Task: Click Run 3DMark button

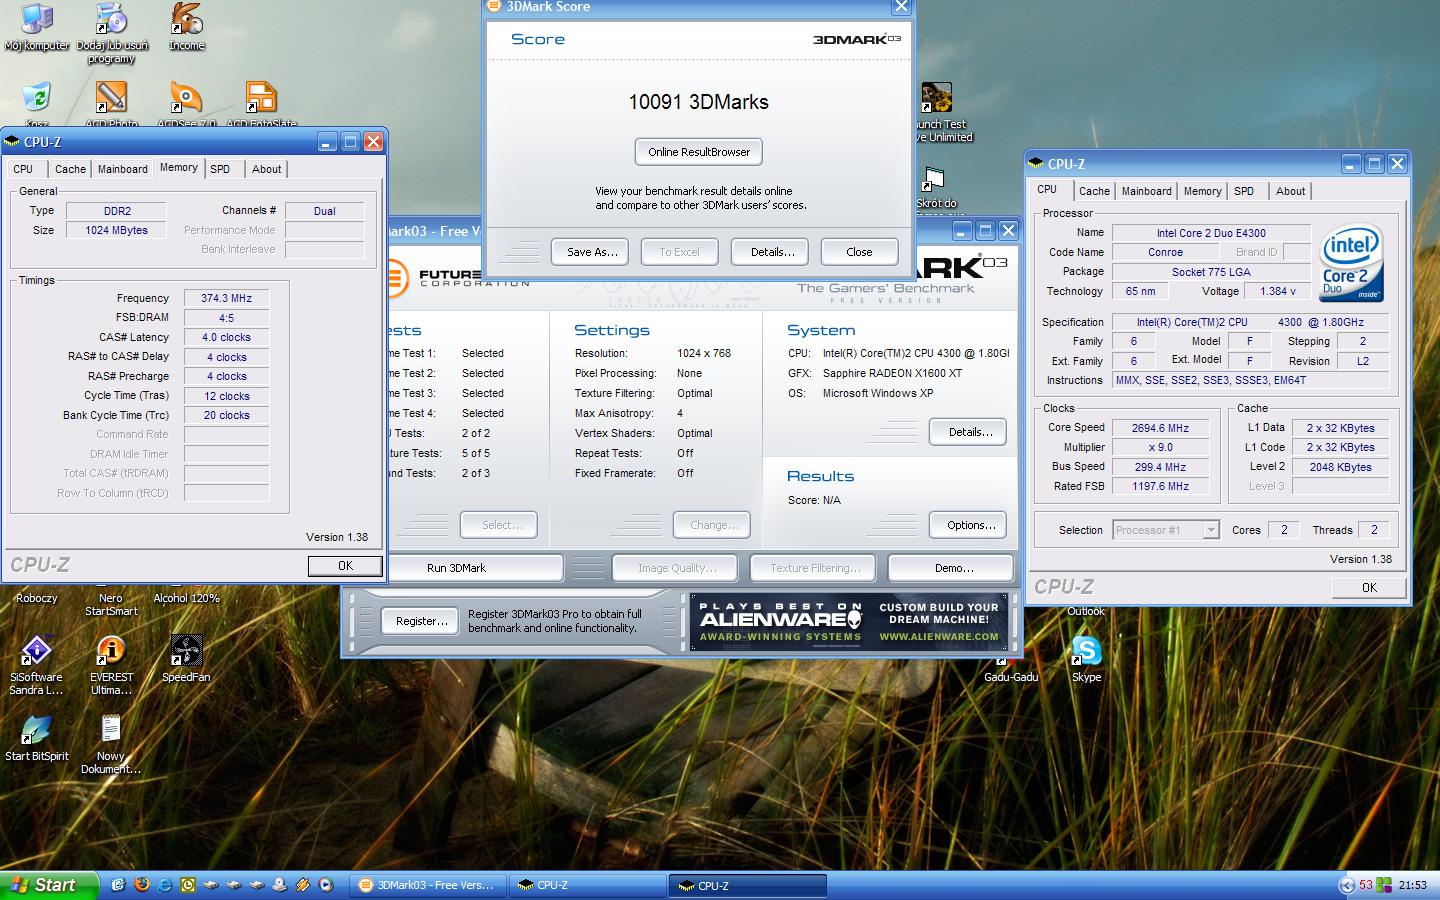Action: tap(456, 568)
